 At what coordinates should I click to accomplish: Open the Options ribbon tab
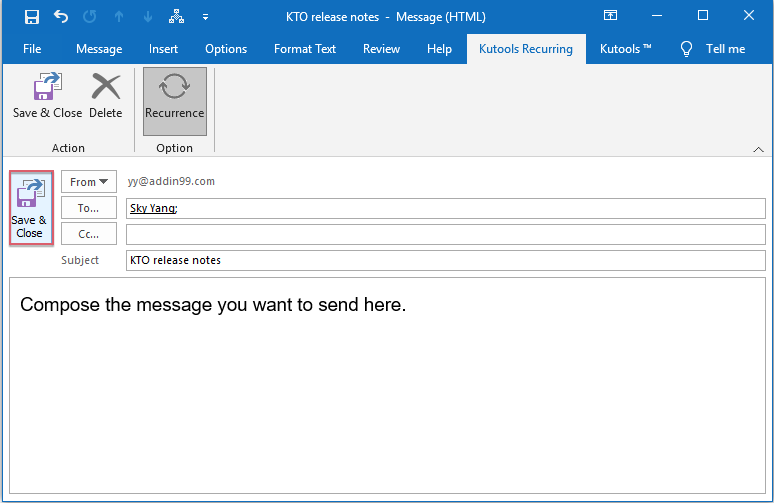coord(226,49)
